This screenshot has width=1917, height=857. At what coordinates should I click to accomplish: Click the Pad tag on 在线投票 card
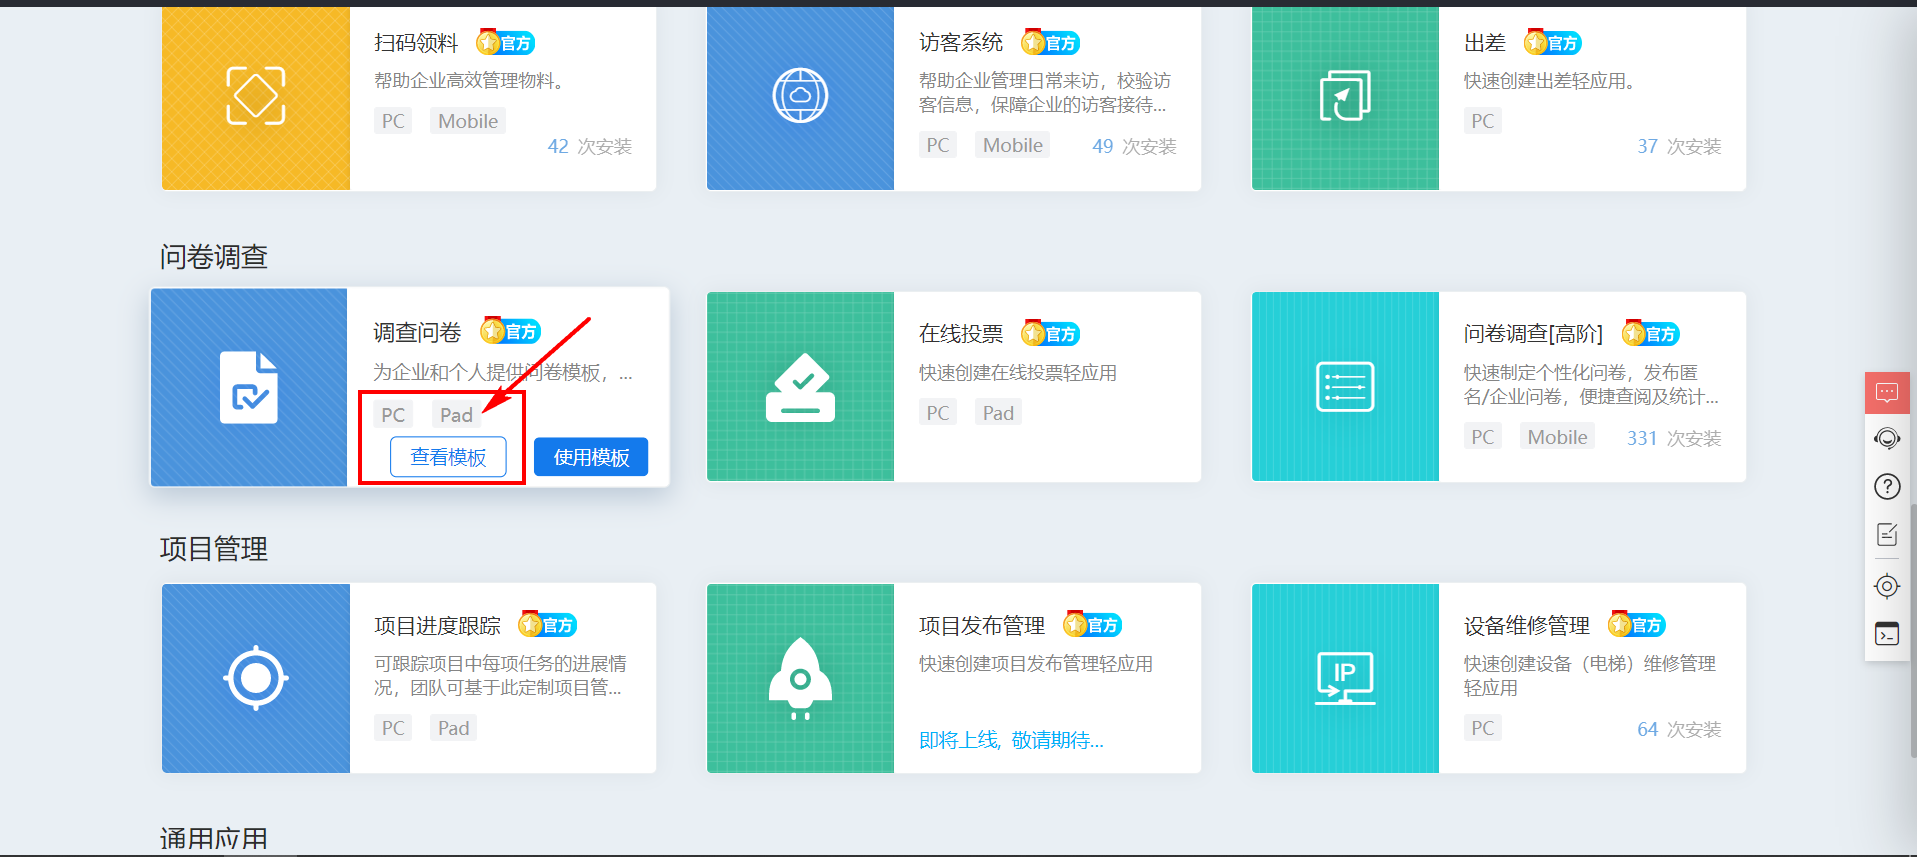pos(998,413)
